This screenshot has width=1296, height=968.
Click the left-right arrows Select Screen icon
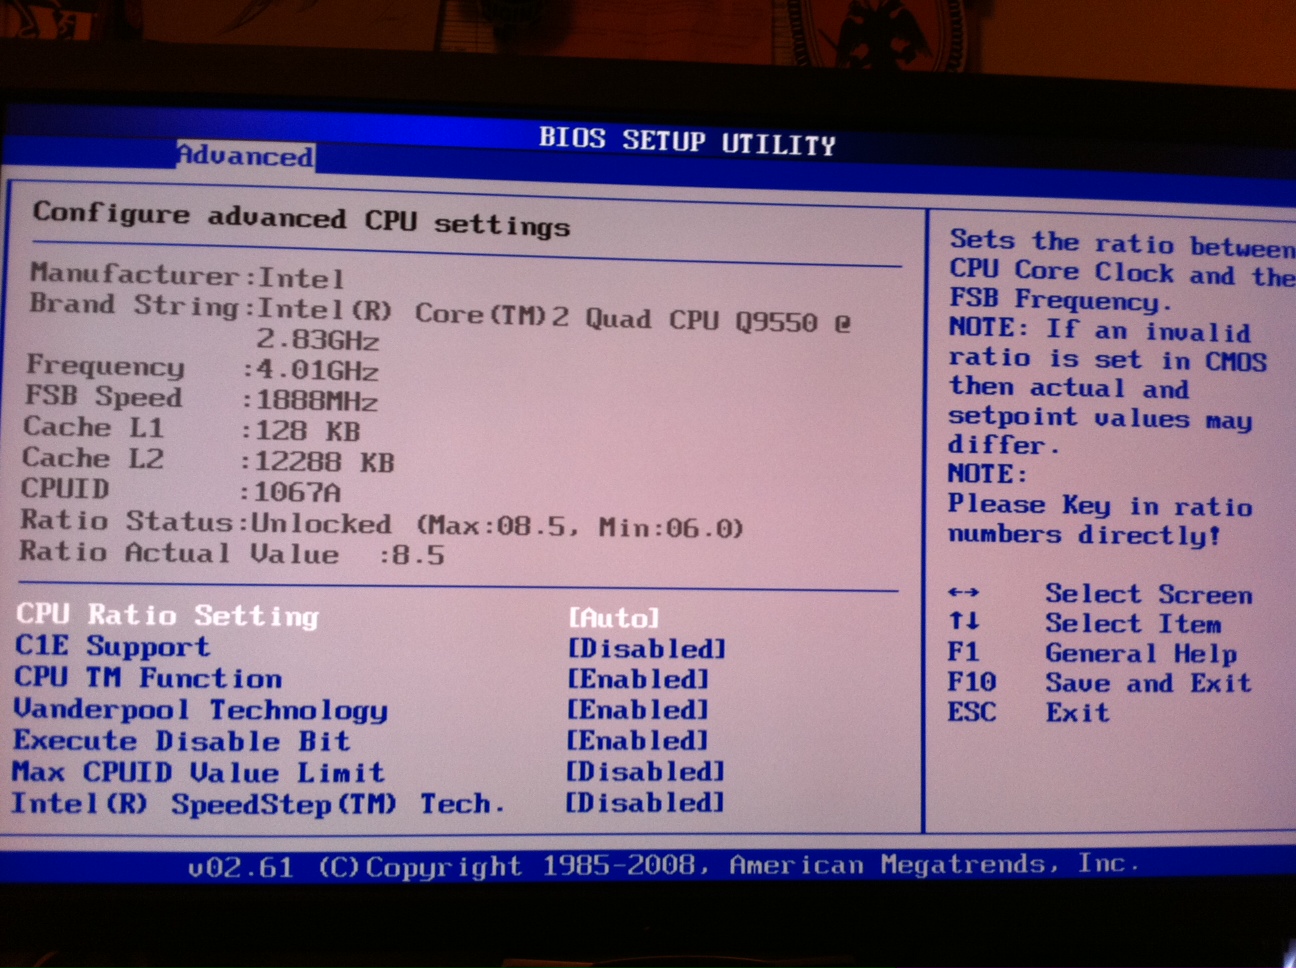(963, 593)
